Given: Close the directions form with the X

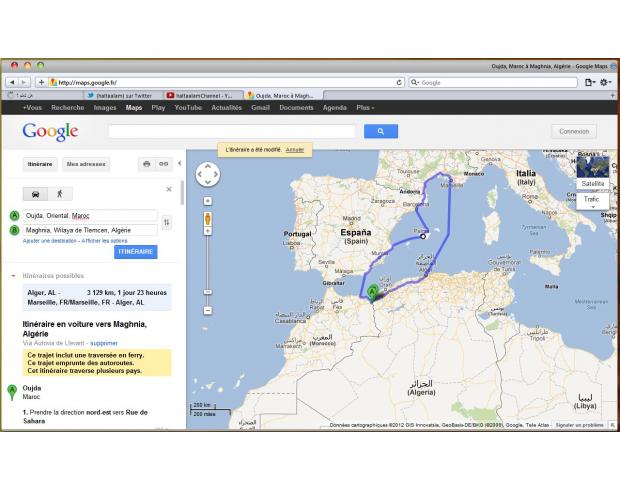Looking at the screenshot, I should [x=169, y=189].
